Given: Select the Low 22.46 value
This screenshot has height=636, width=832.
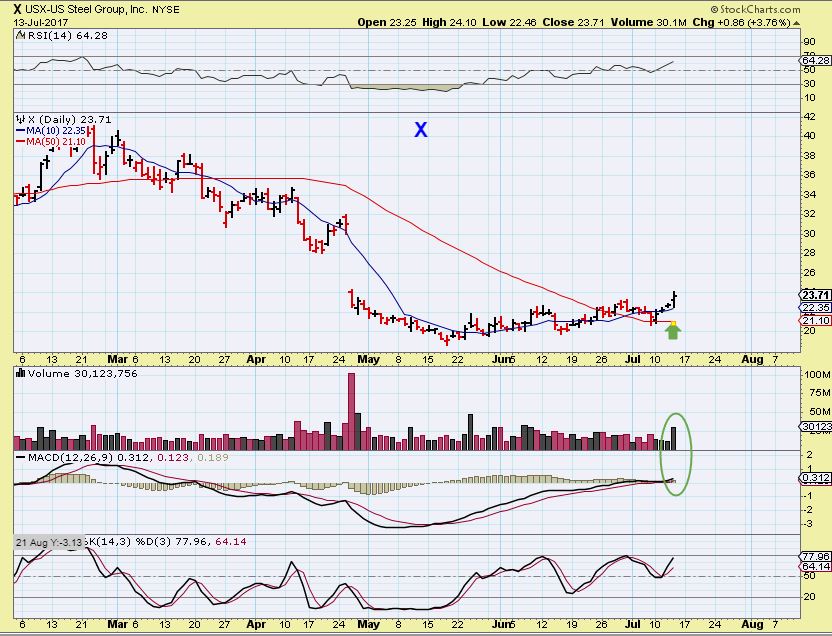Looking at the screenshot, I should (509, 22).
